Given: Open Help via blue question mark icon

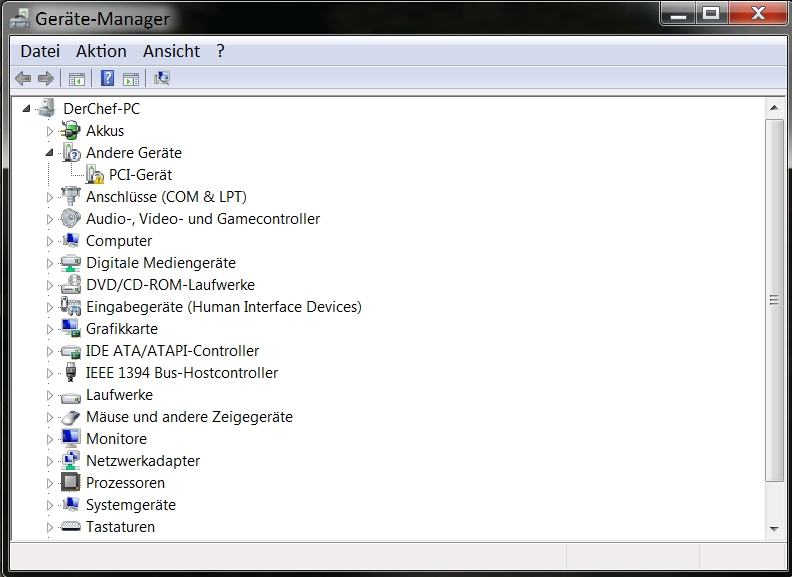Looking at the screenshot, I should [107, 78].
